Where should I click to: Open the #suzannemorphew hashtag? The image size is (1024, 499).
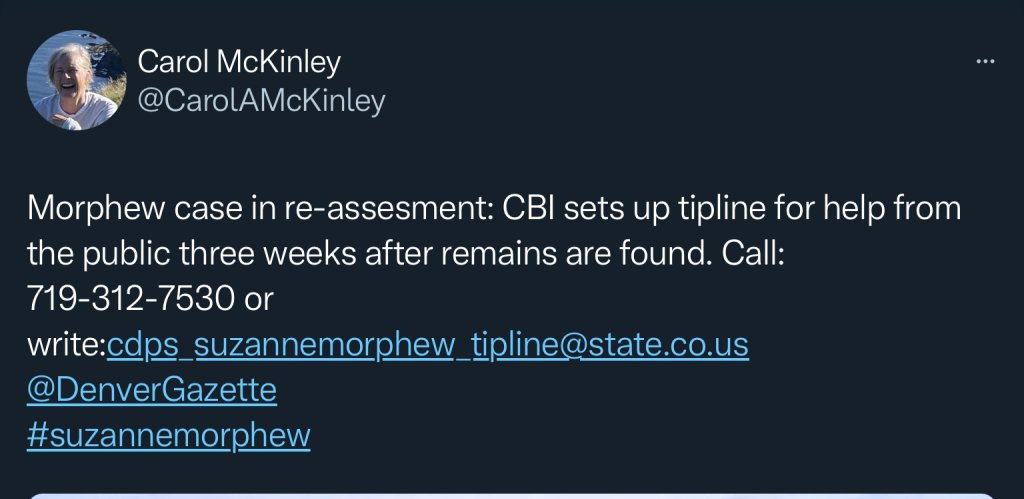(x=168, y=436)
